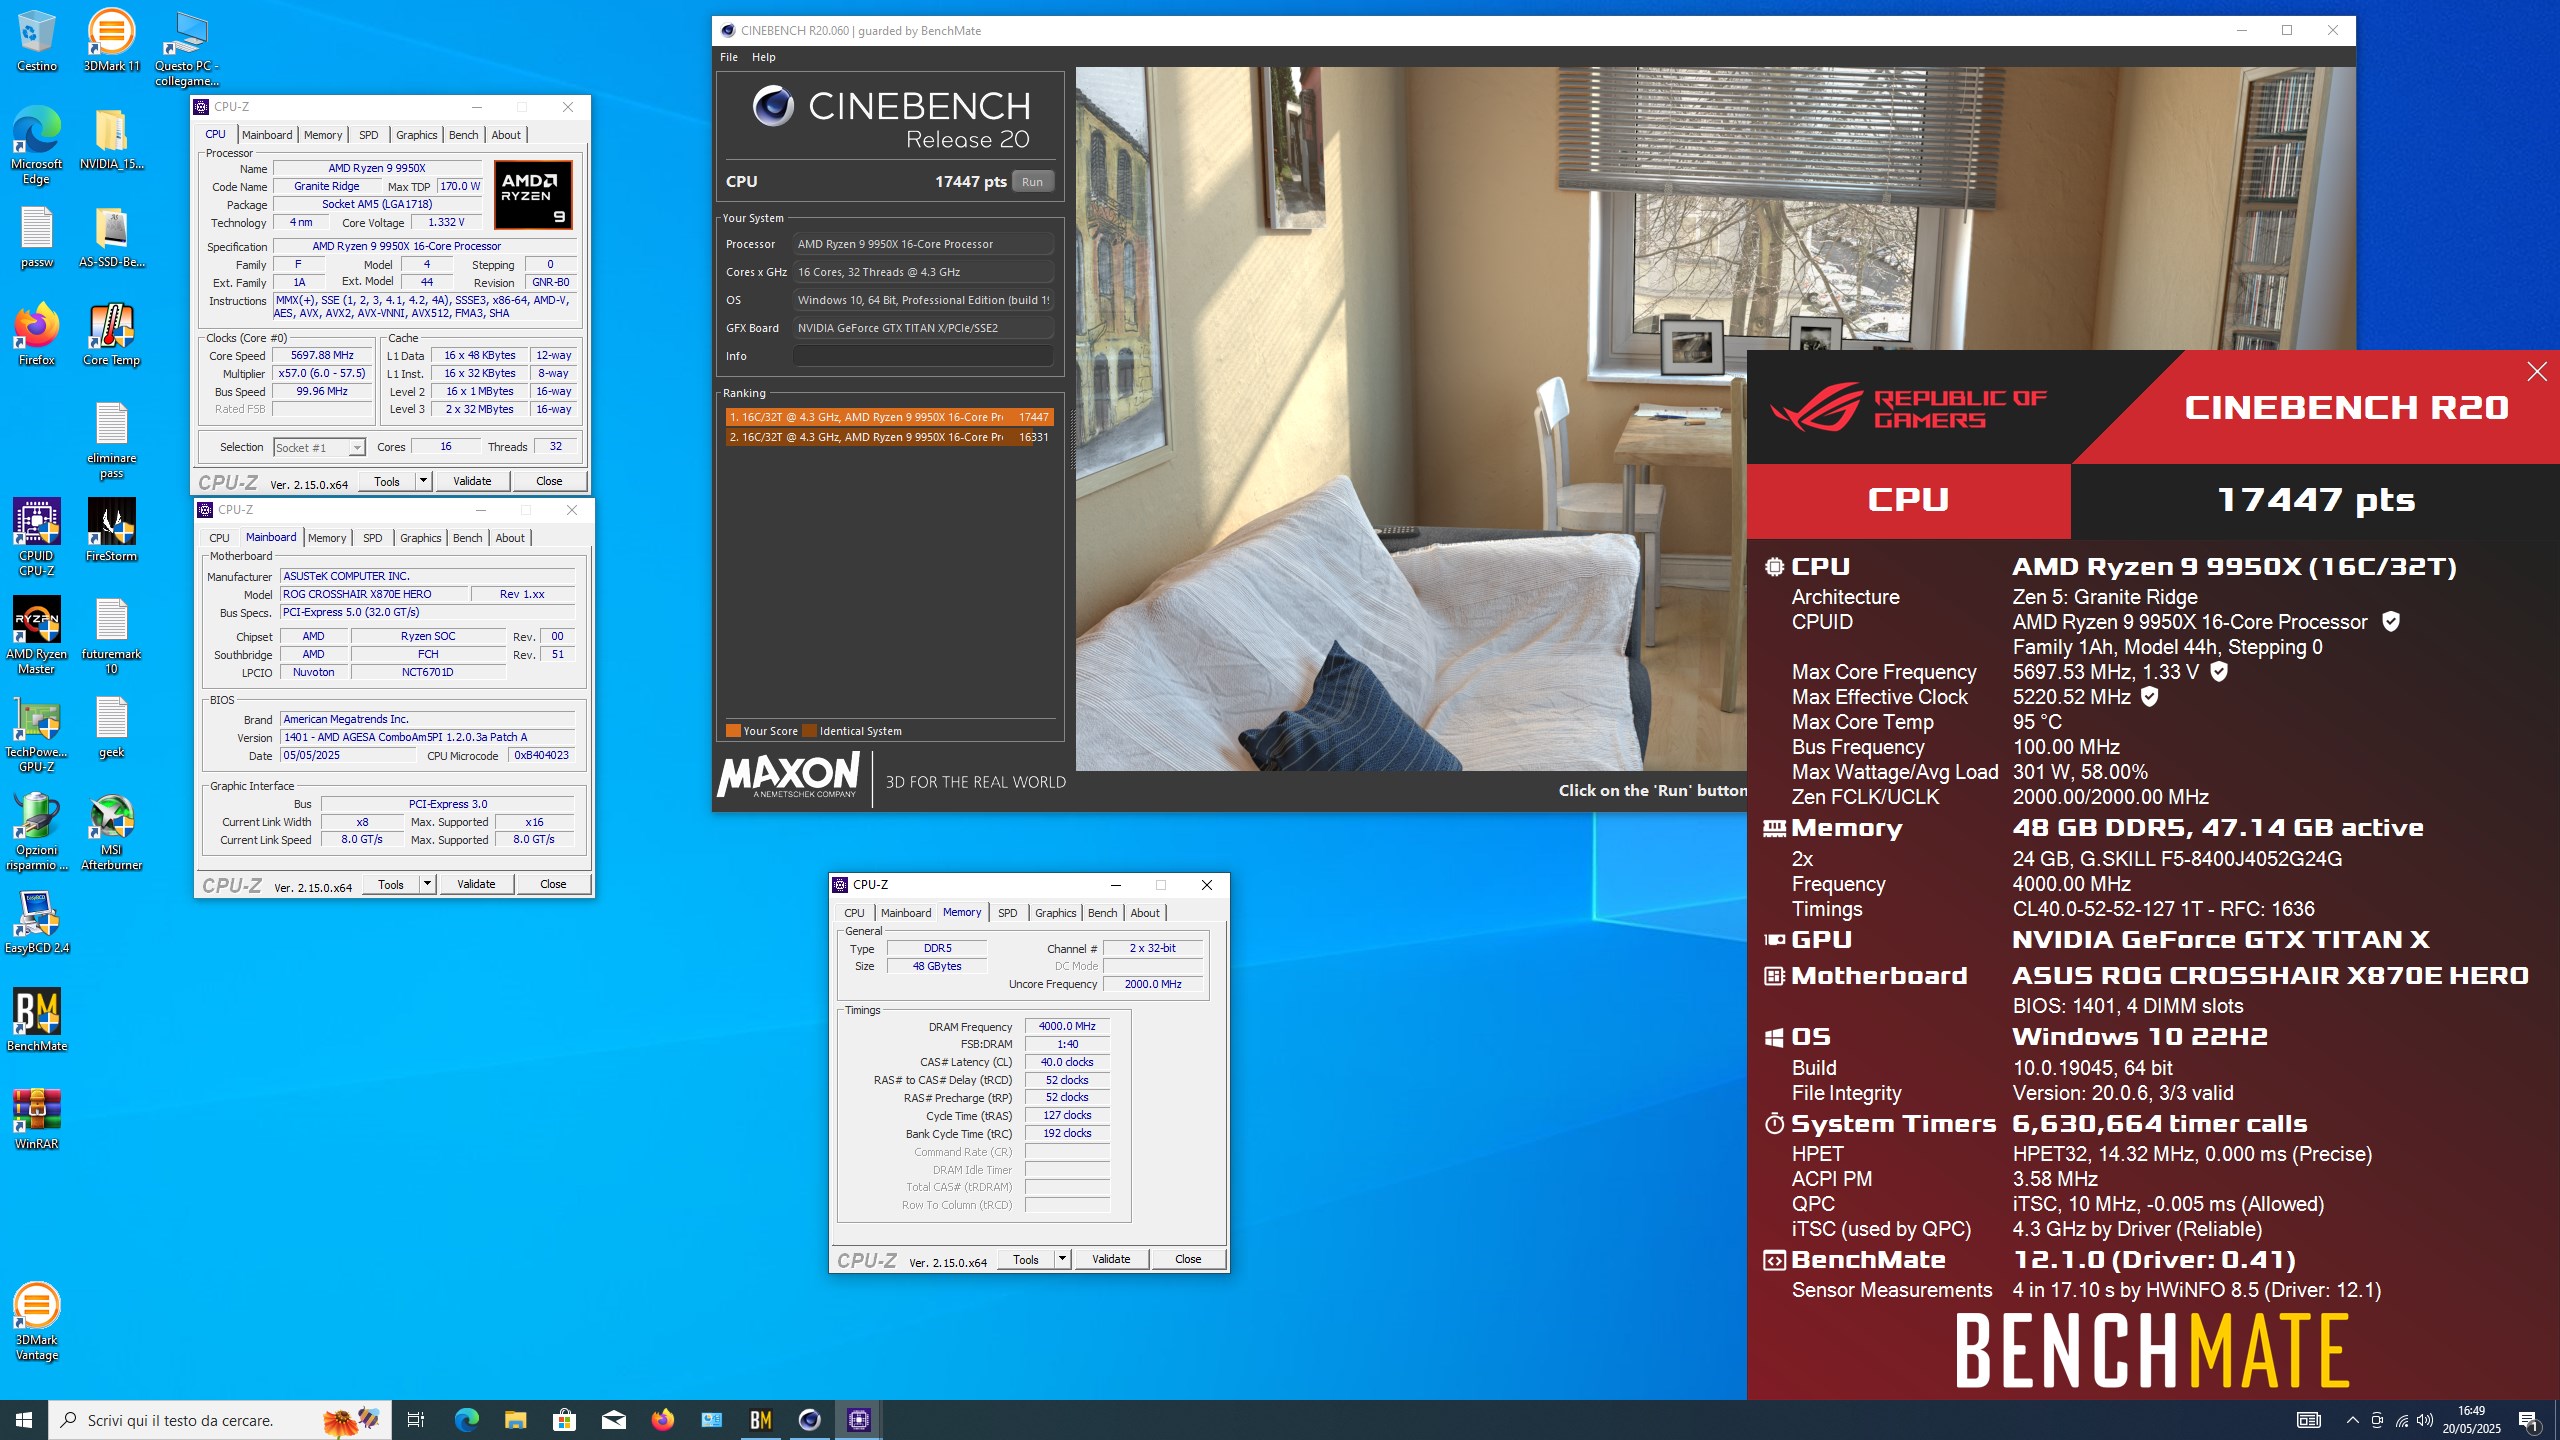Open Task View from taskbar
Image resolution: width=2560 pixels, height=1440 pixels.
416,1419
